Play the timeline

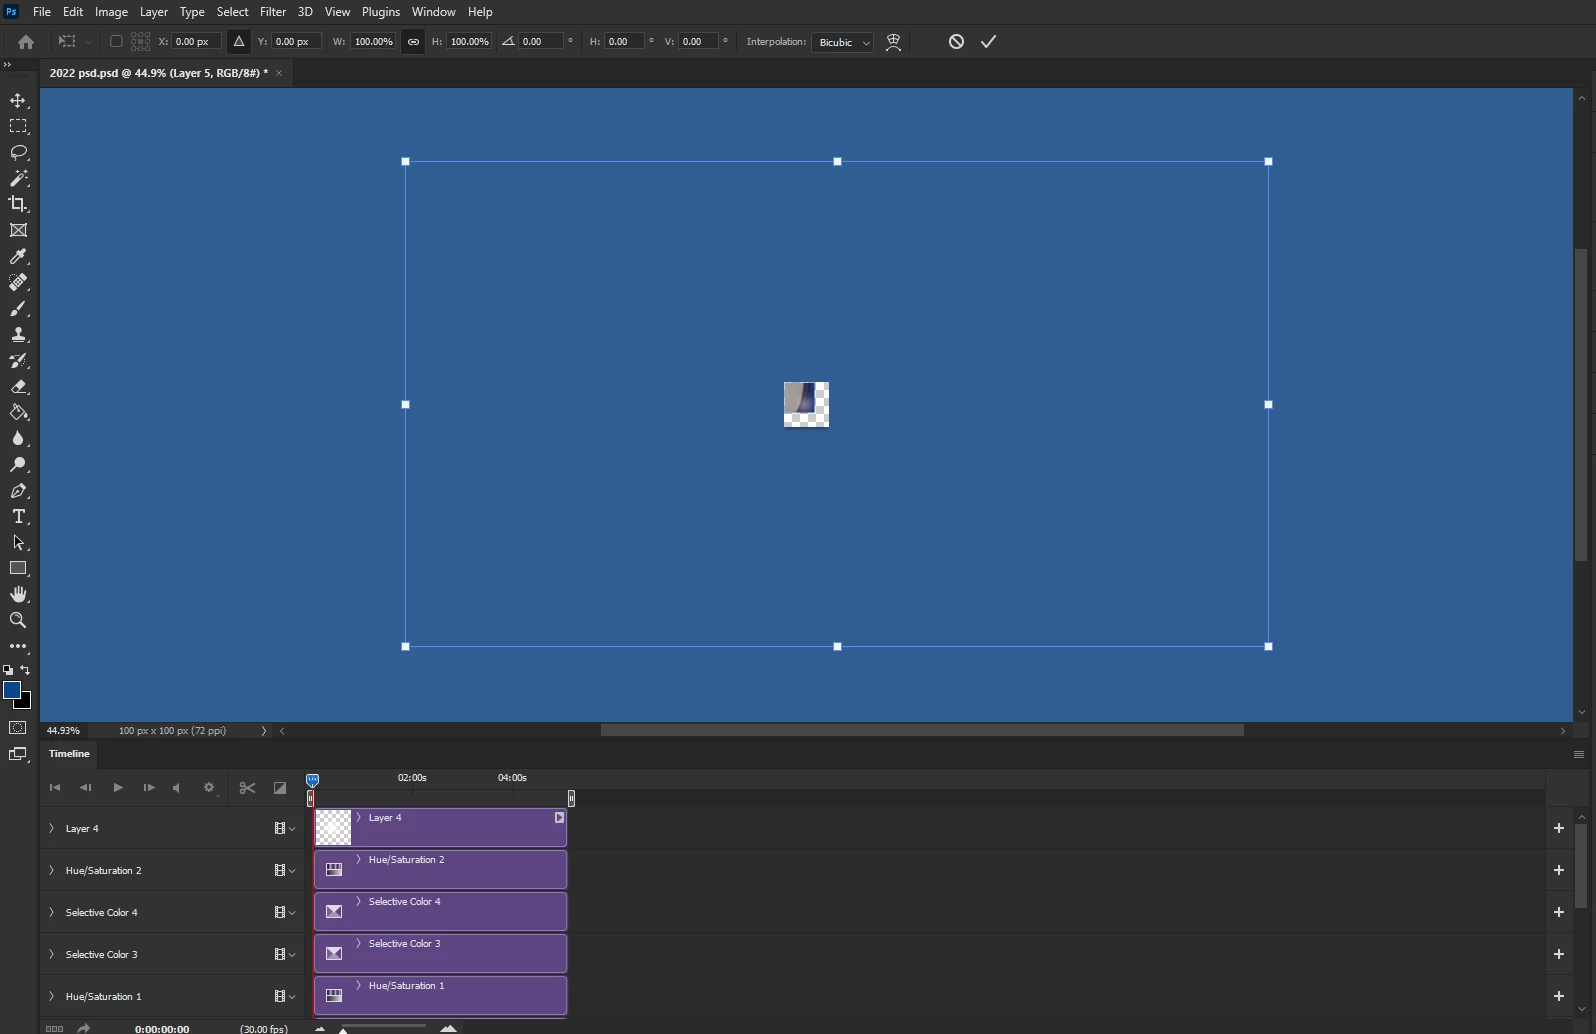[x=118, y=788]
